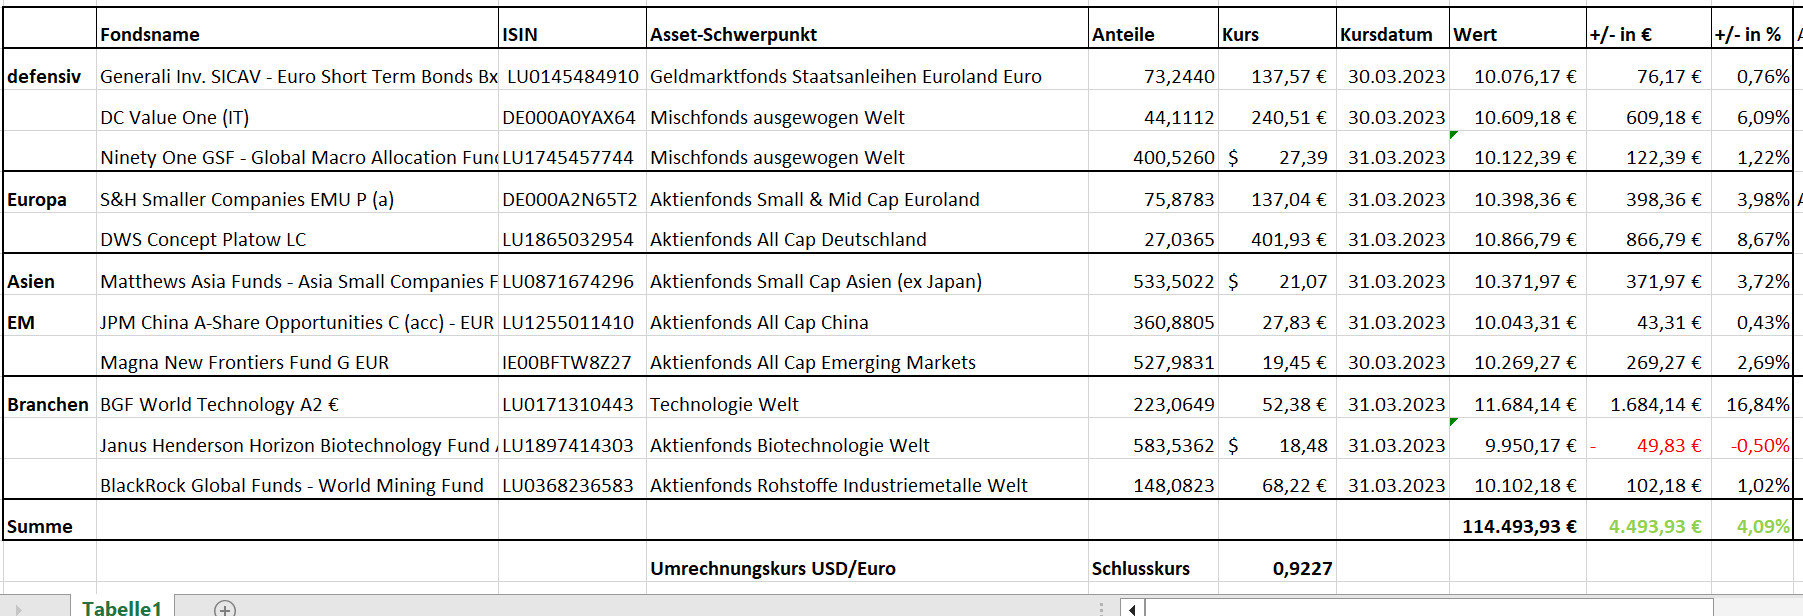Image resolution: width=1803 pixels, height=616 pixels.
Task: Click the exchange rate 0,9227 cell
Action: (x=1302, y=569)
